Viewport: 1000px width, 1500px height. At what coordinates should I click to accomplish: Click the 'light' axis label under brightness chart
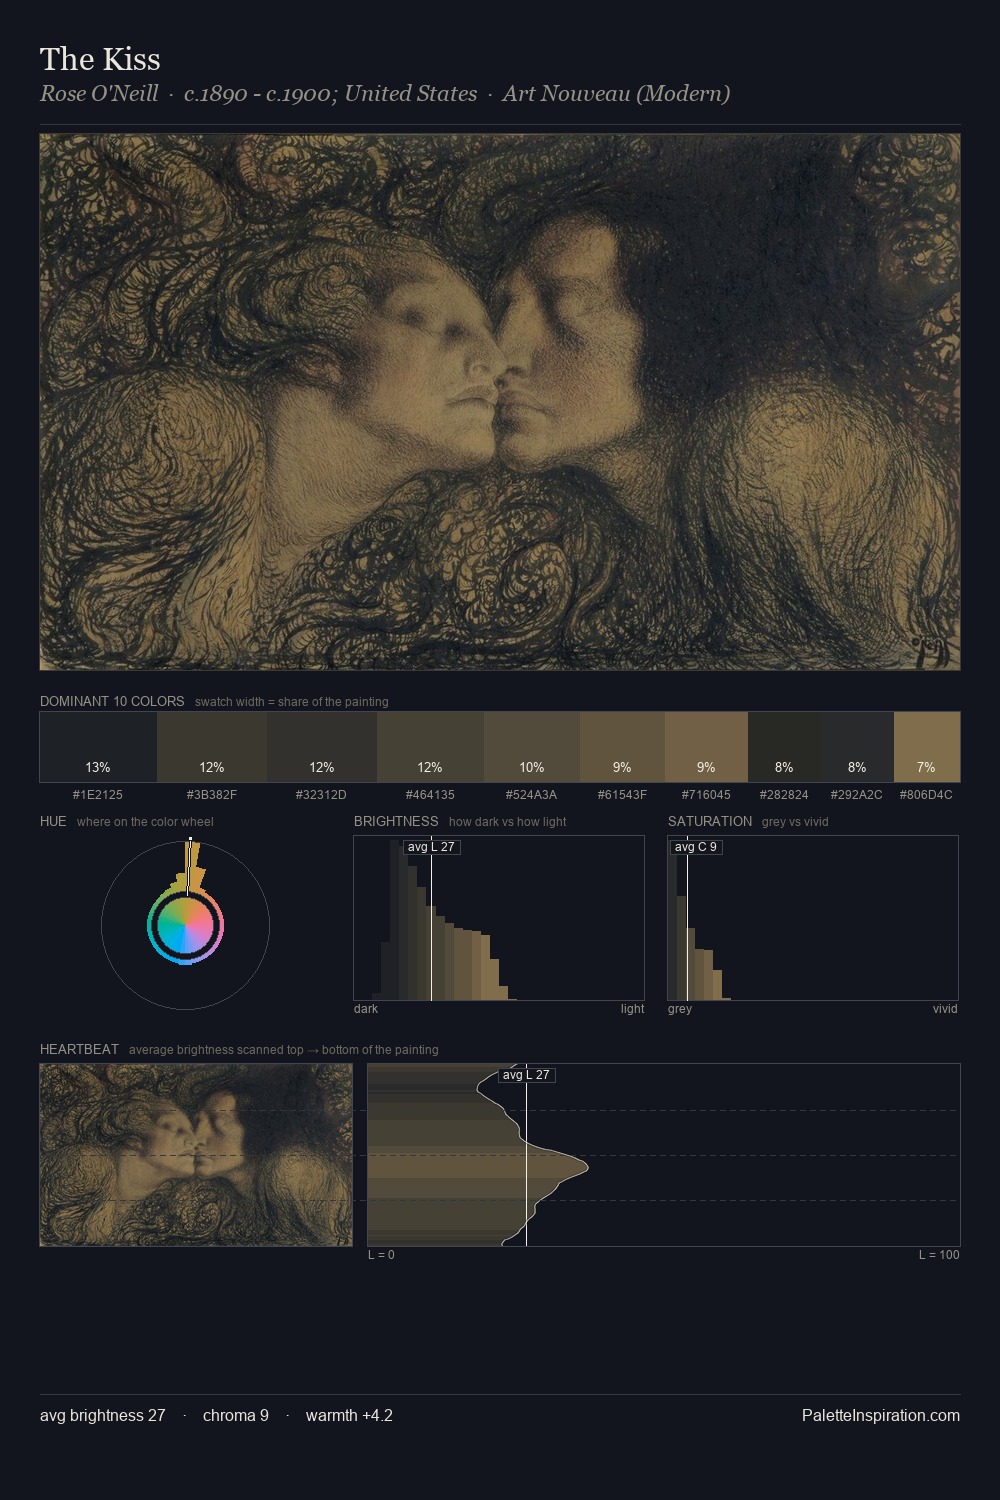click(632, 1009)
